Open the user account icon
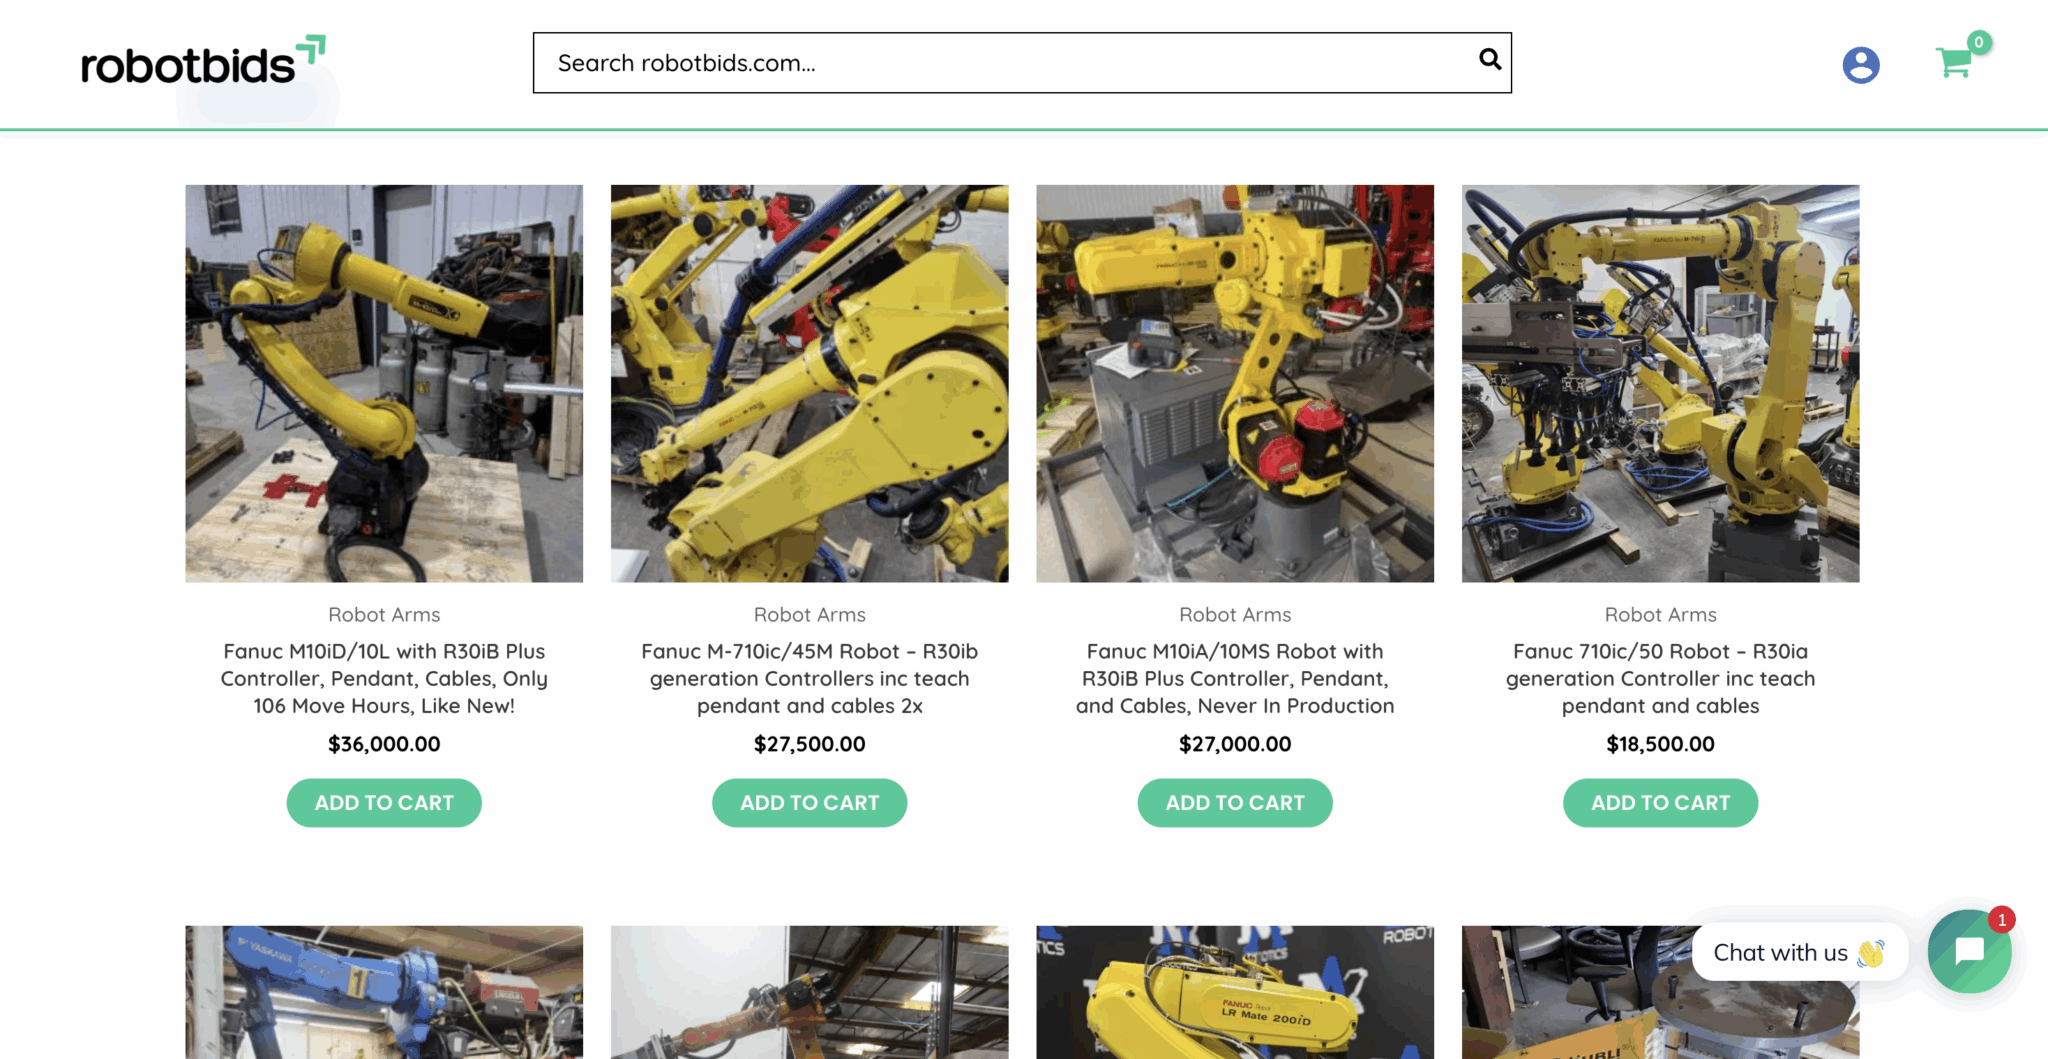The width and height of the screenshot is (2048, 1059). pos(1860,64)
